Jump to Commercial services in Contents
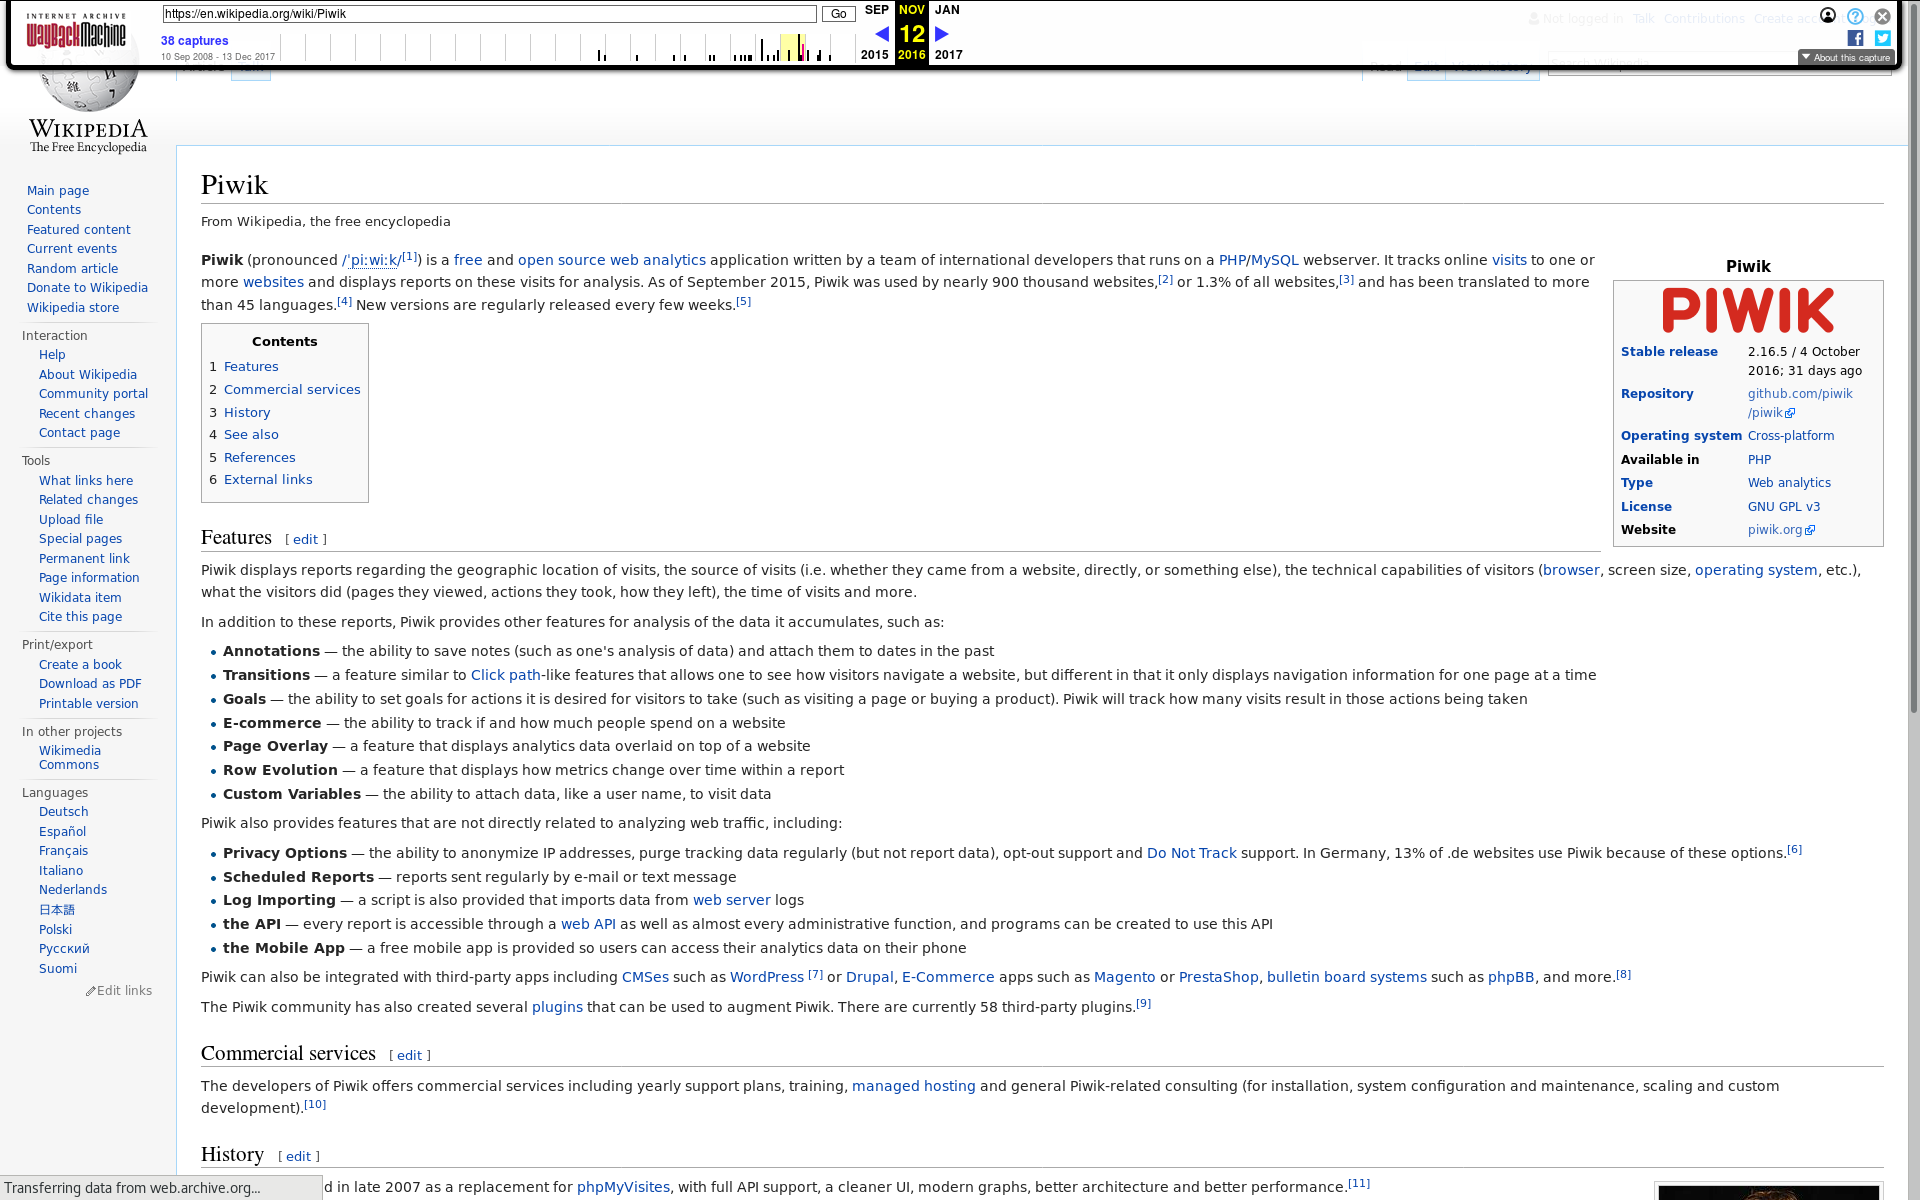The image size is (1920, 1200). [292, 390]
